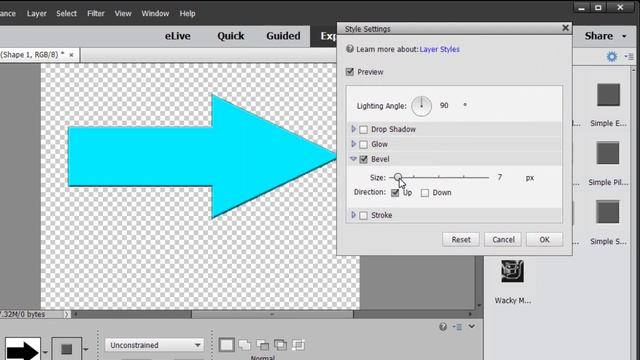The height and width of the screenshot is (360, 640).
Task: Expand the Stroke section triangle
Action: 353,215
